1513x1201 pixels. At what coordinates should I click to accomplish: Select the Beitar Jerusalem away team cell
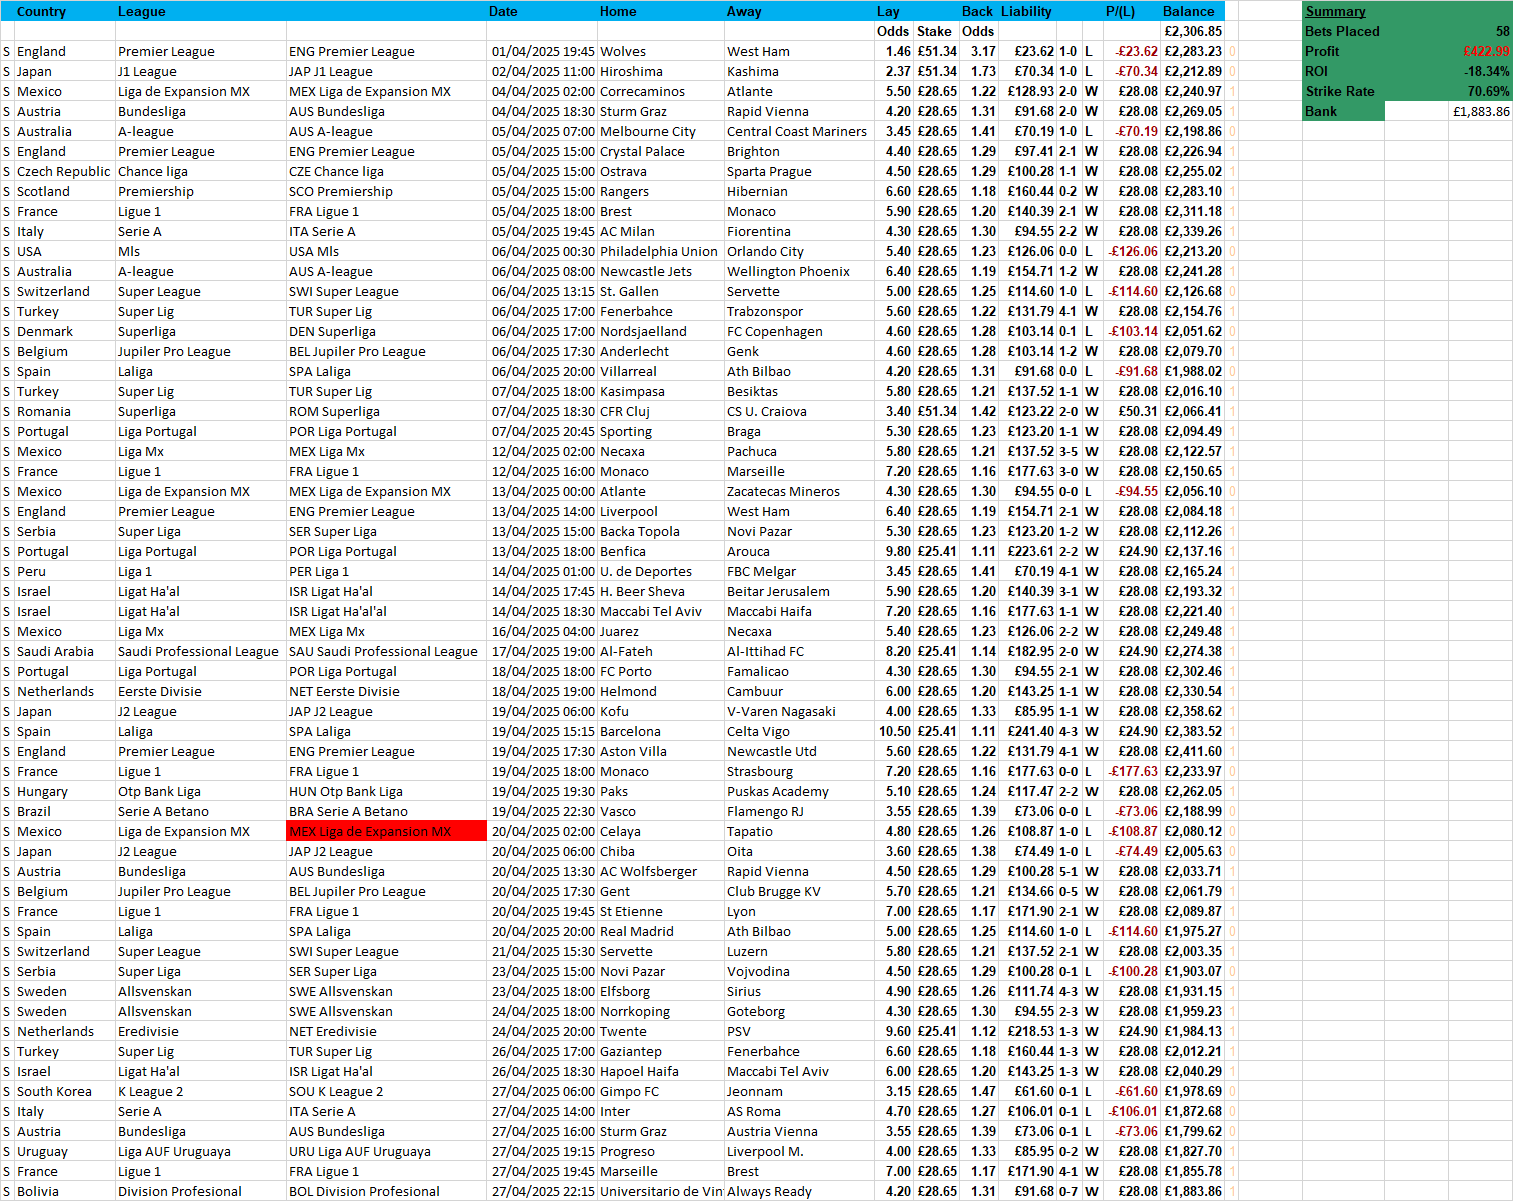(x=778, y=592)
